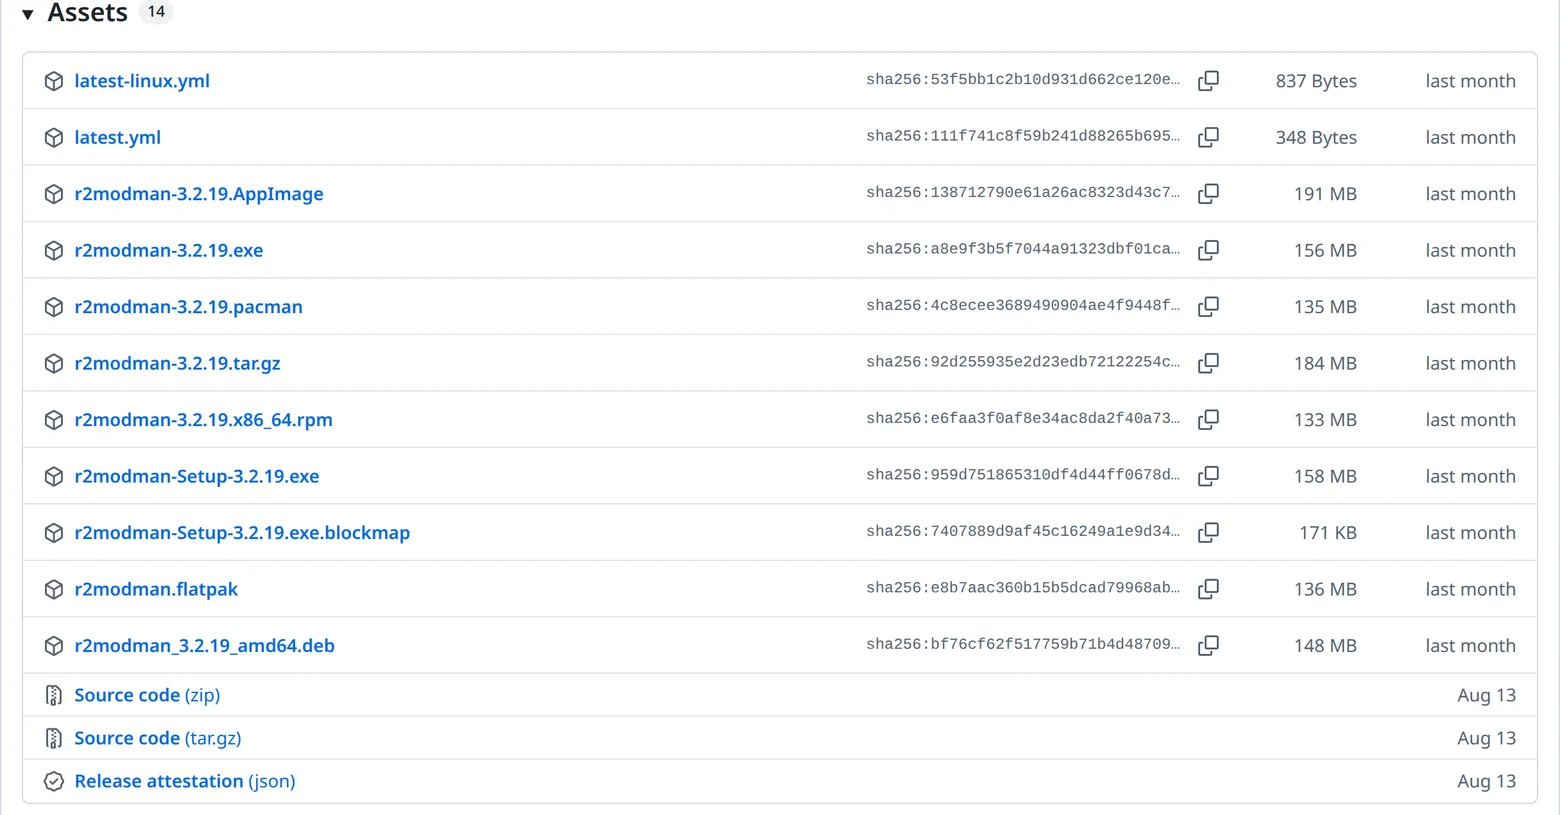Click the package icon beside the pacman file
The height and width of the screenshot is (815, 1560).
[x=54, y=307]
